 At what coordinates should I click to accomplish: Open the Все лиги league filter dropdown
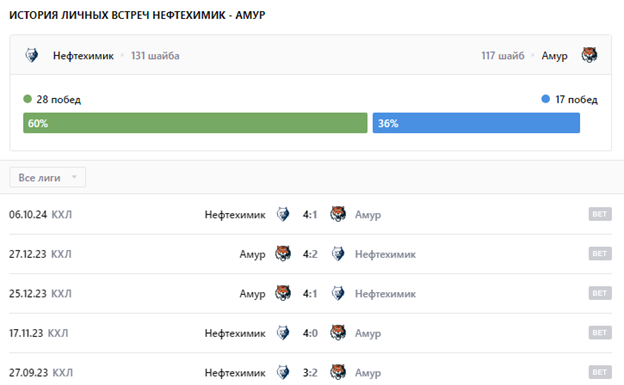(x=47, y=177)
